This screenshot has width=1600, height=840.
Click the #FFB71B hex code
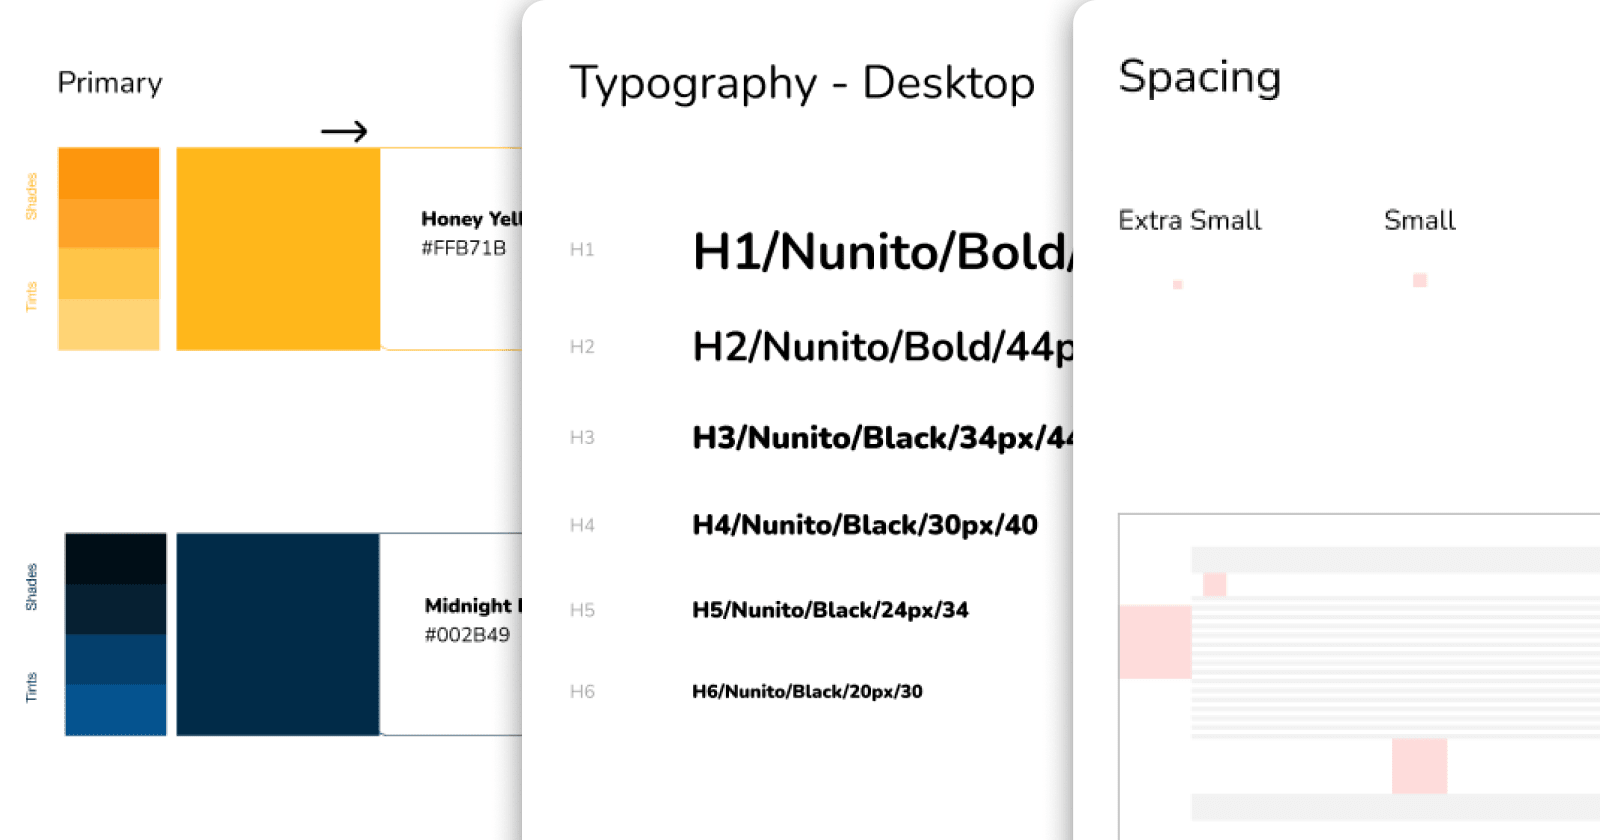tap(463, 248)
